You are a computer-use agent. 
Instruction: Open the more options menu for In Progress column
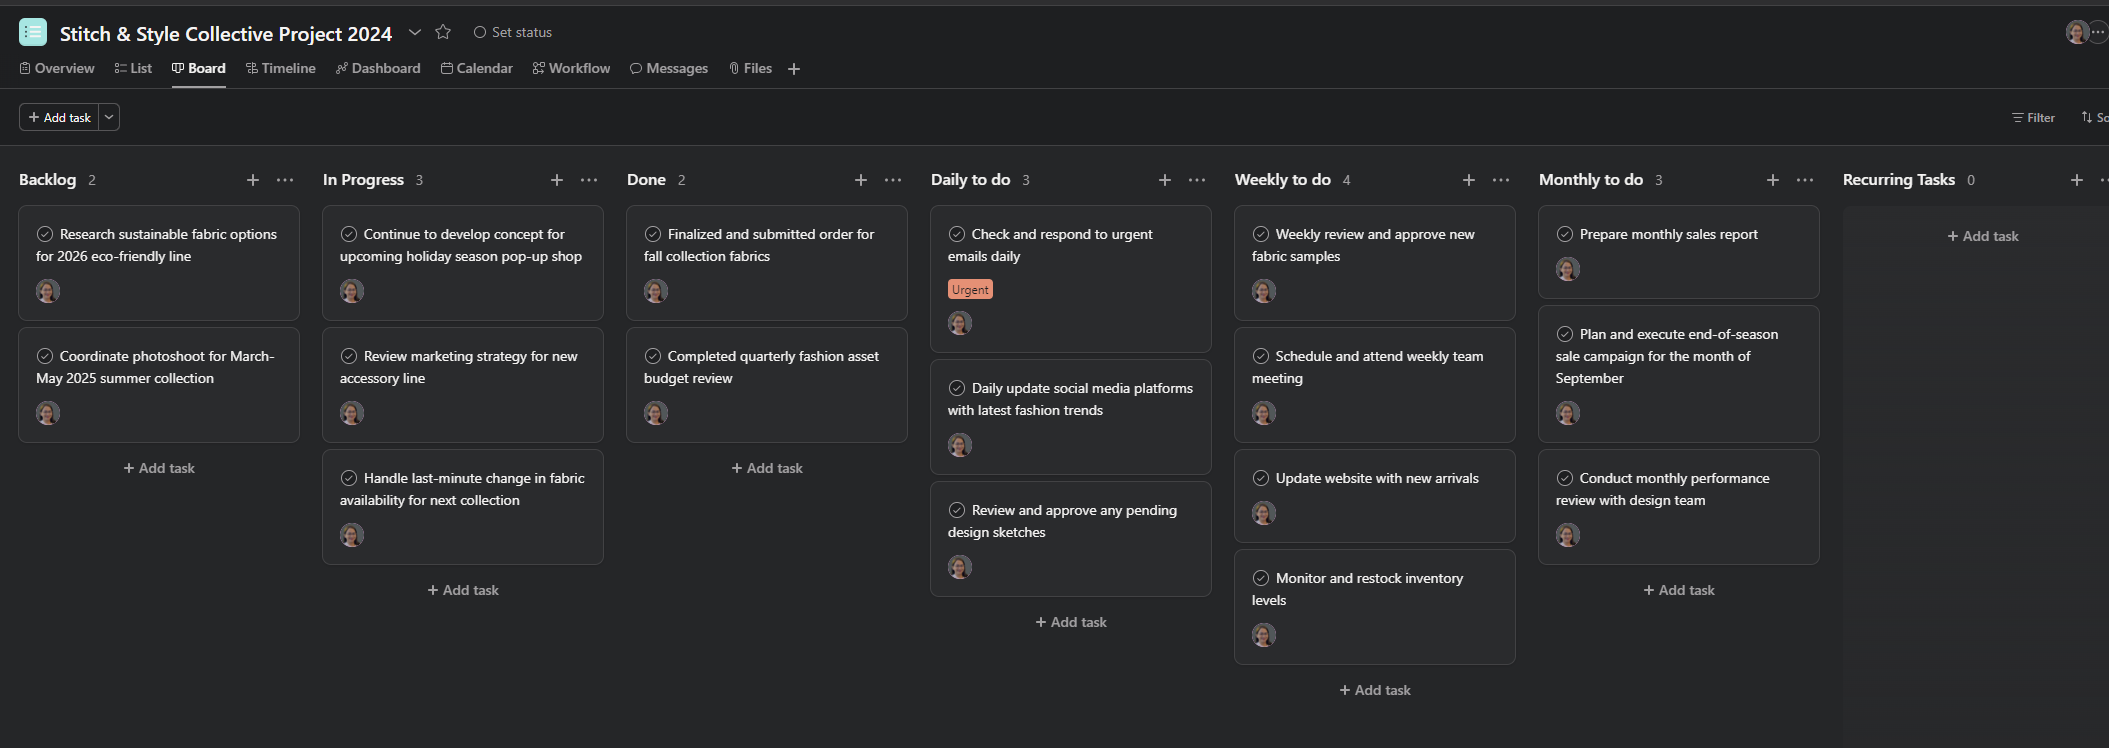click(x=589, y=180)
